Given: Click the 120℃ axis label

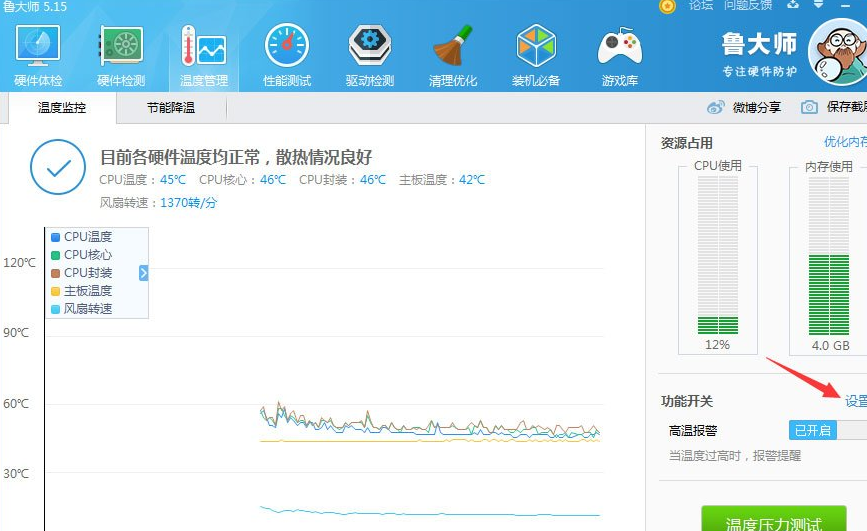Looking at the screenshot, I should [19, 263].
